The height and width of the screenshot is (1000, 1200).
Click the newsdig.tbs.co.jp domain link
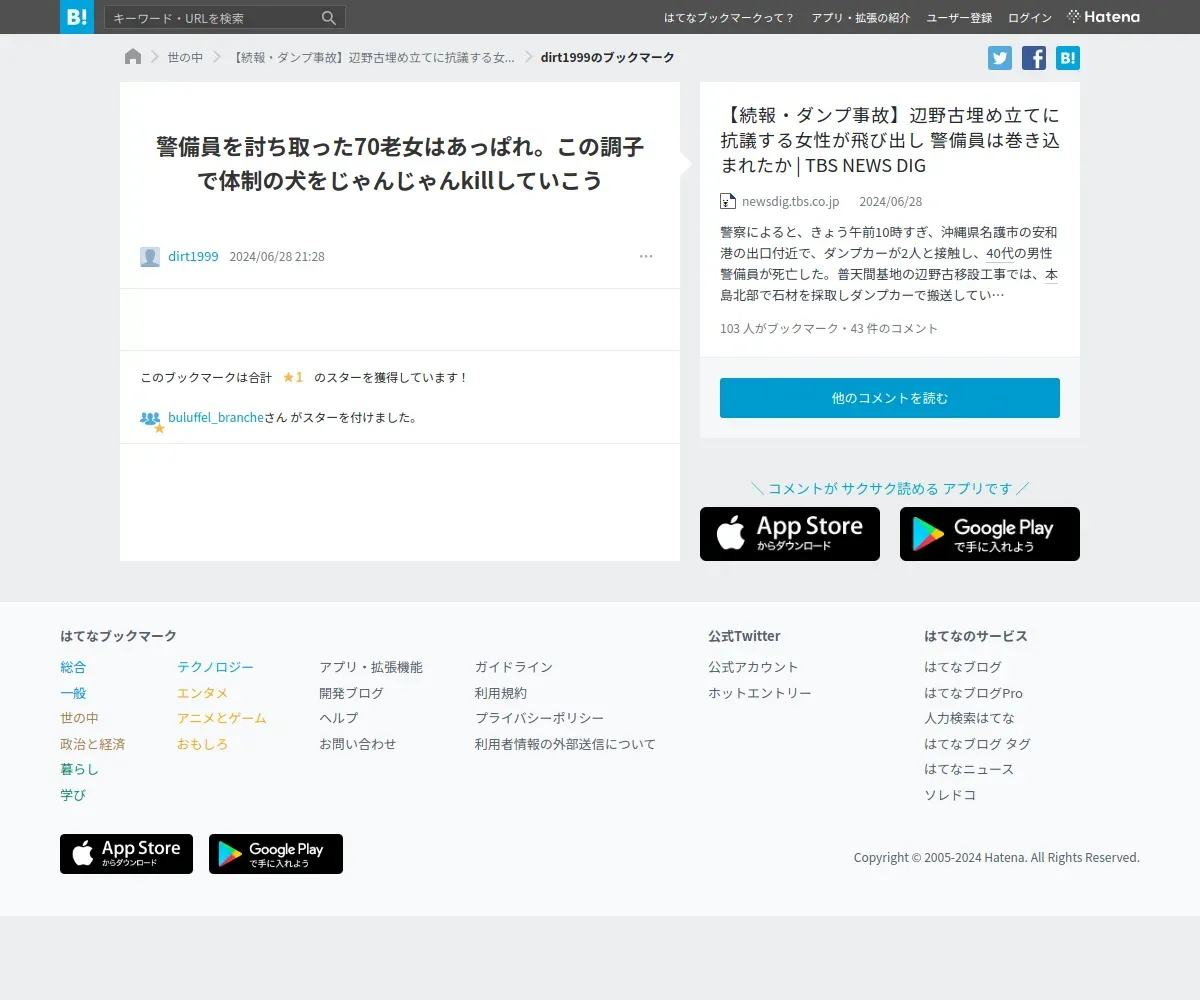(790, 202)
